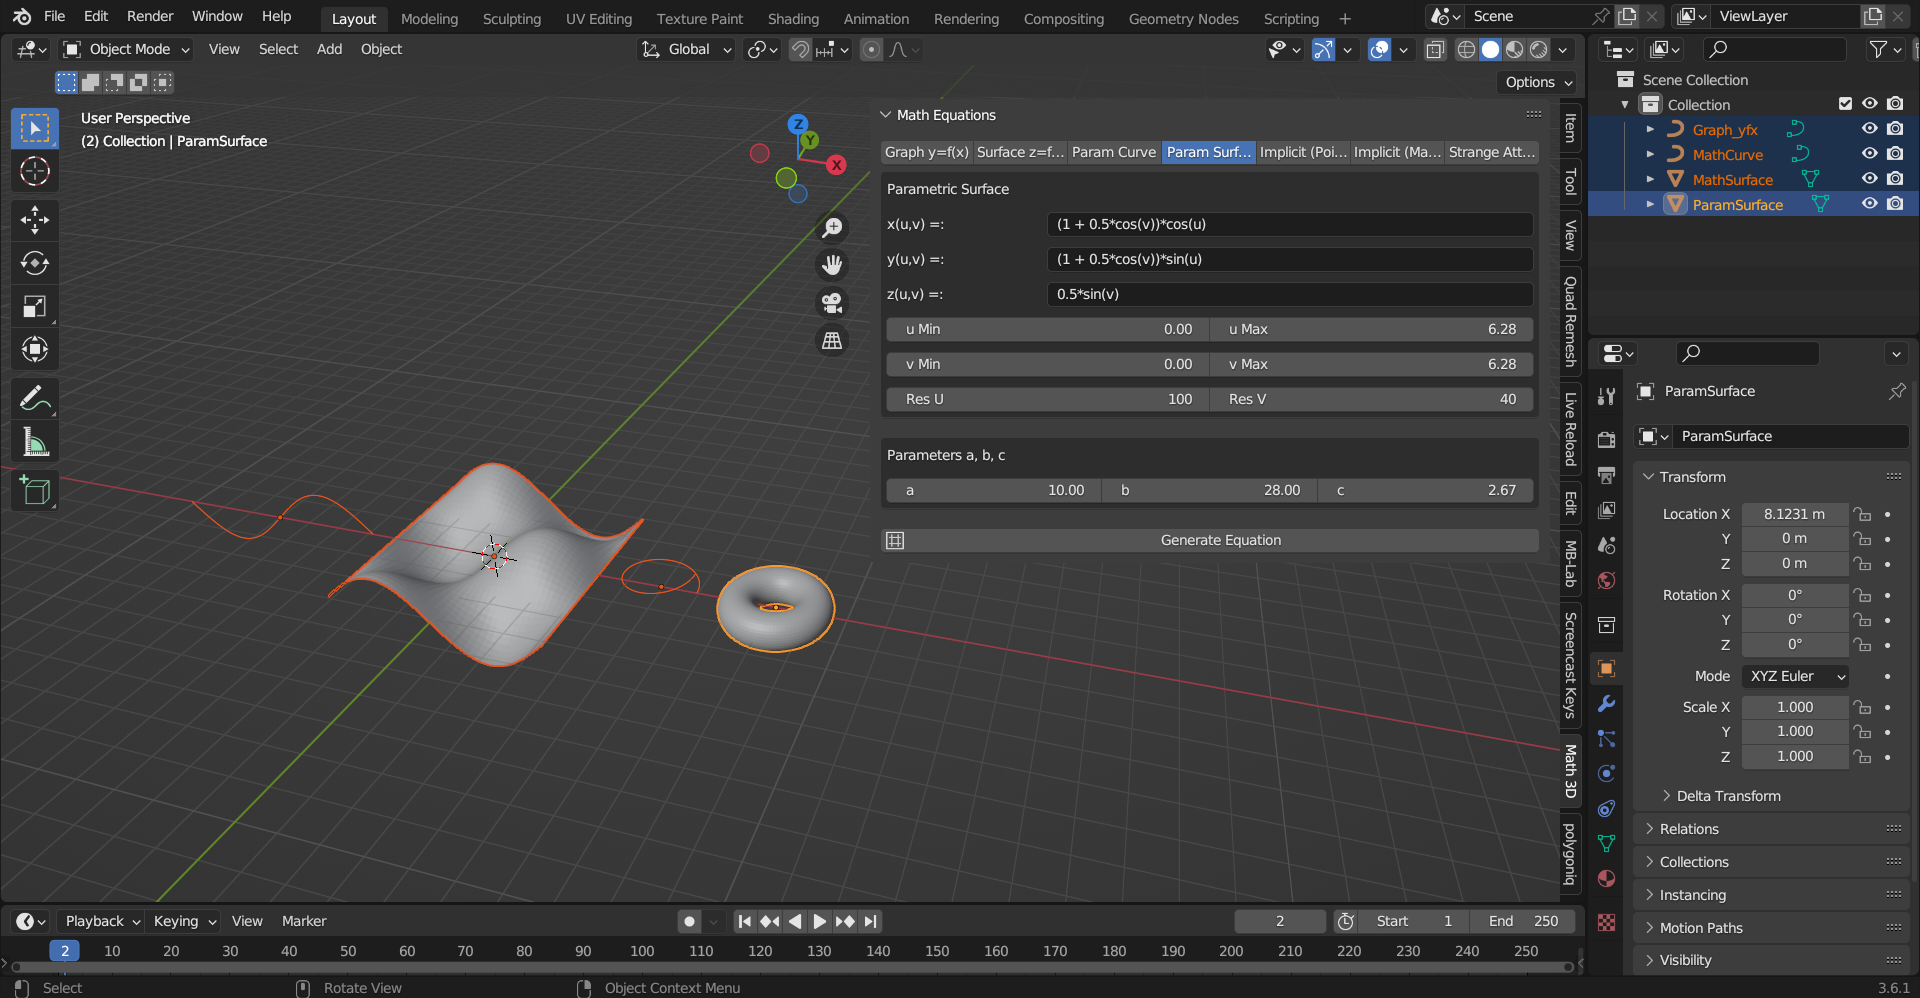Click the x(u,v) equation input field
The image size is (1920, 998).
[1288, 224]
